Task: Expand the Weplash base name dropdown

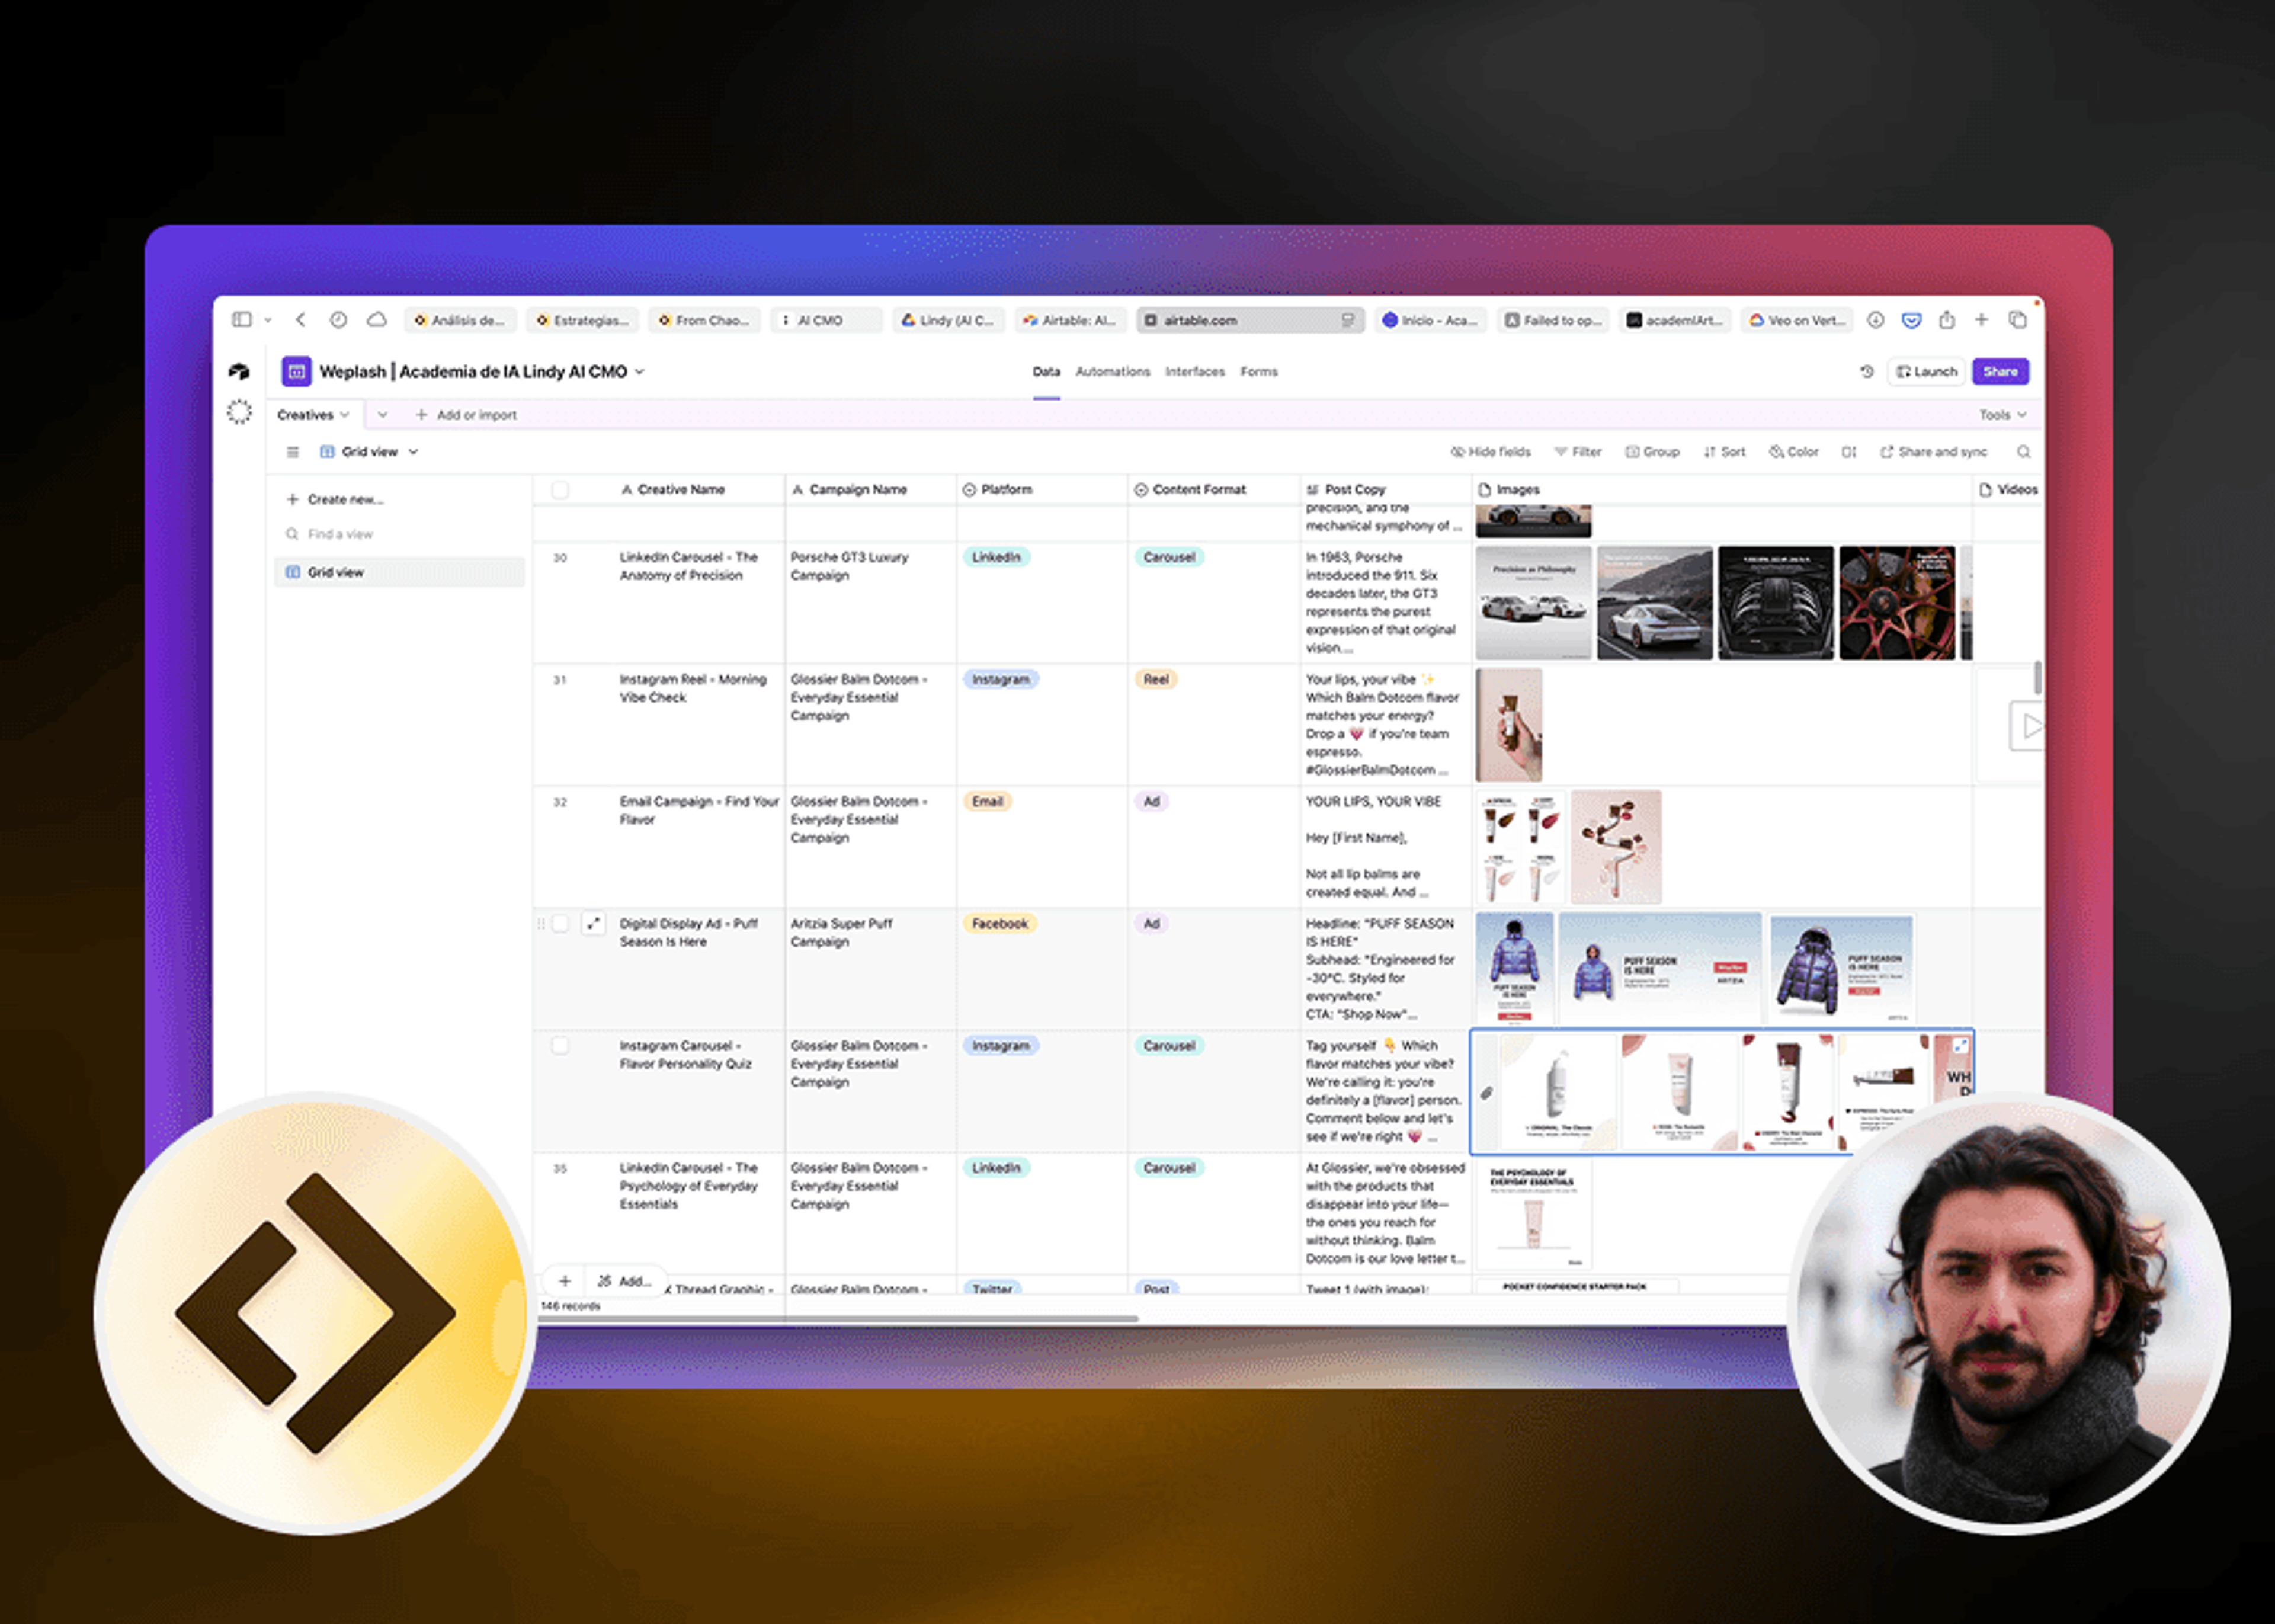Action: [x=640, y=372]
